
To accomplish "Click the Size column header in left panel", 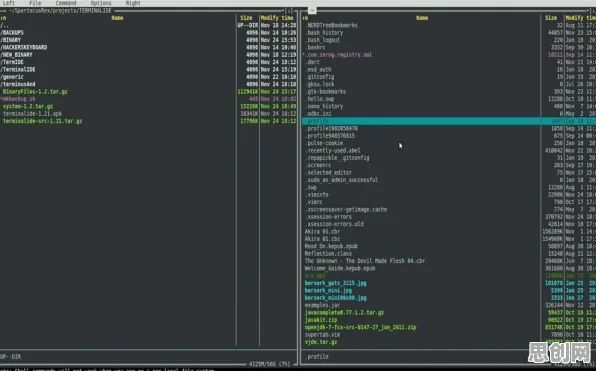I will click(246, 18).
